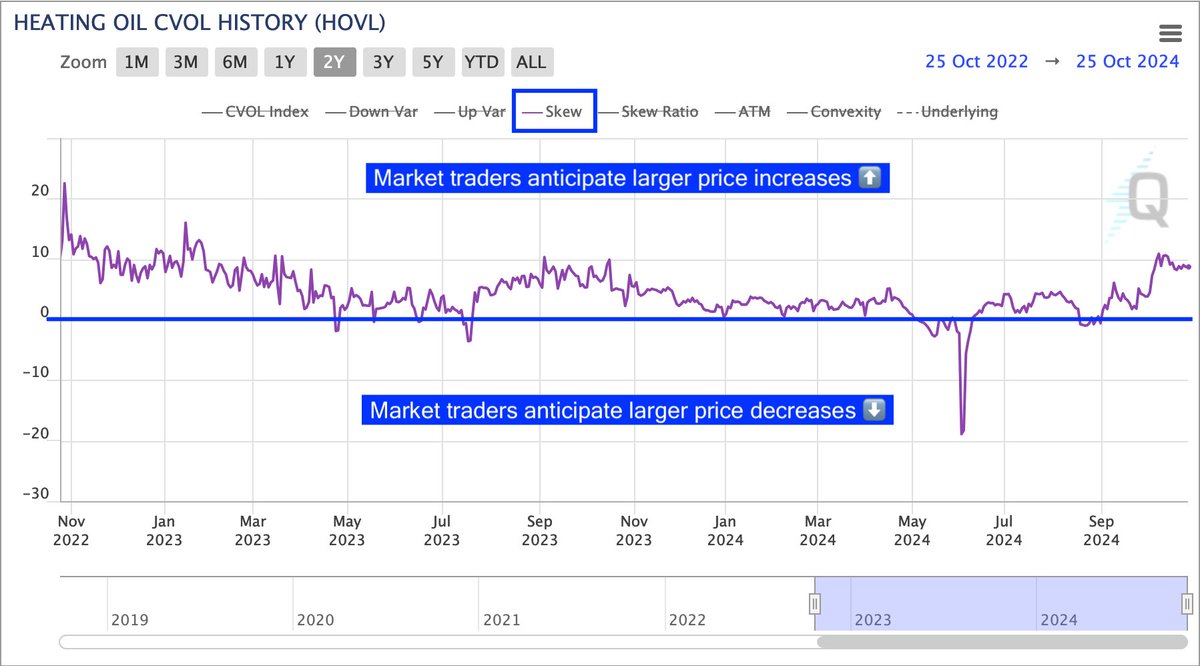Click 2022 in the navigator timeline
The image size is (1200, 666).
tap(687, 620)
